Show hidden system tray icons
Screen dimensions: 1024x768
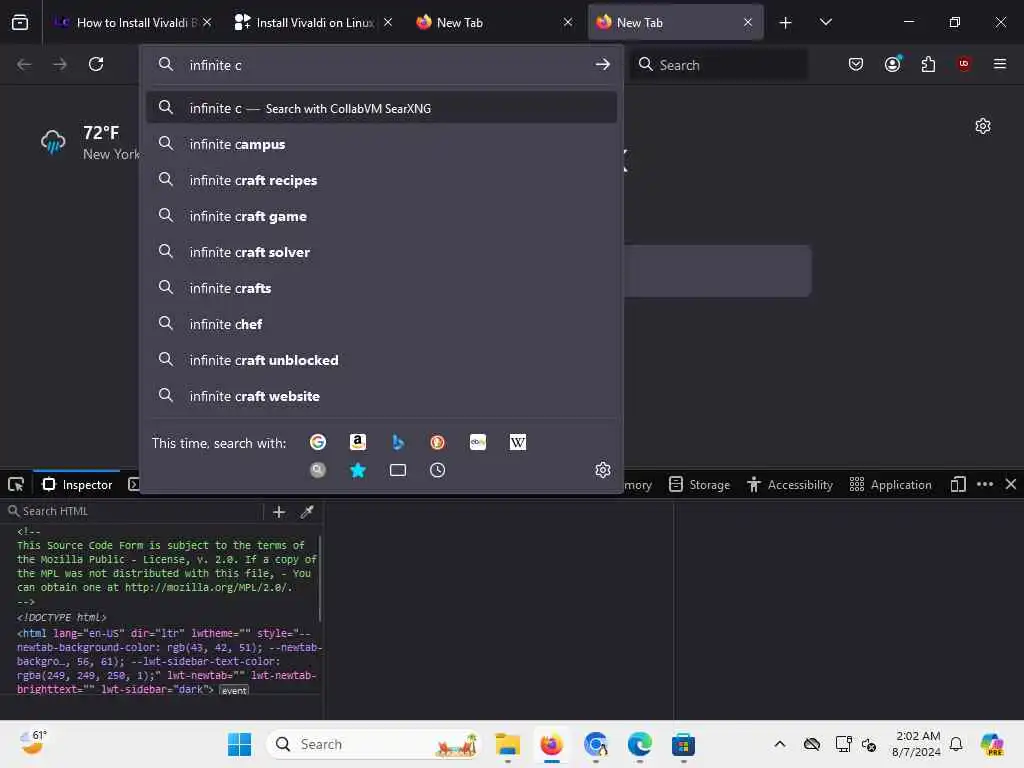(x=780, y=744)
